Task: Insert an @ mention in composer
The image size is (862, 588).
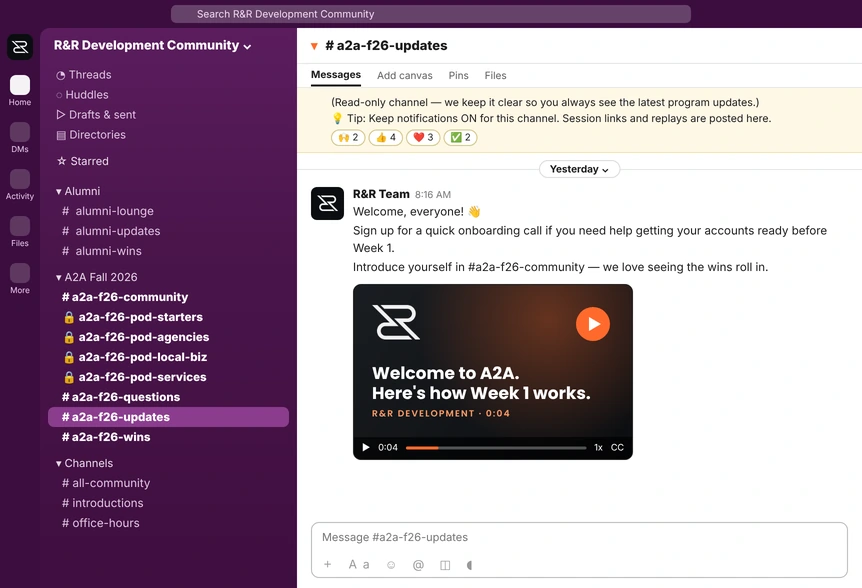Action: pos(418,565)
